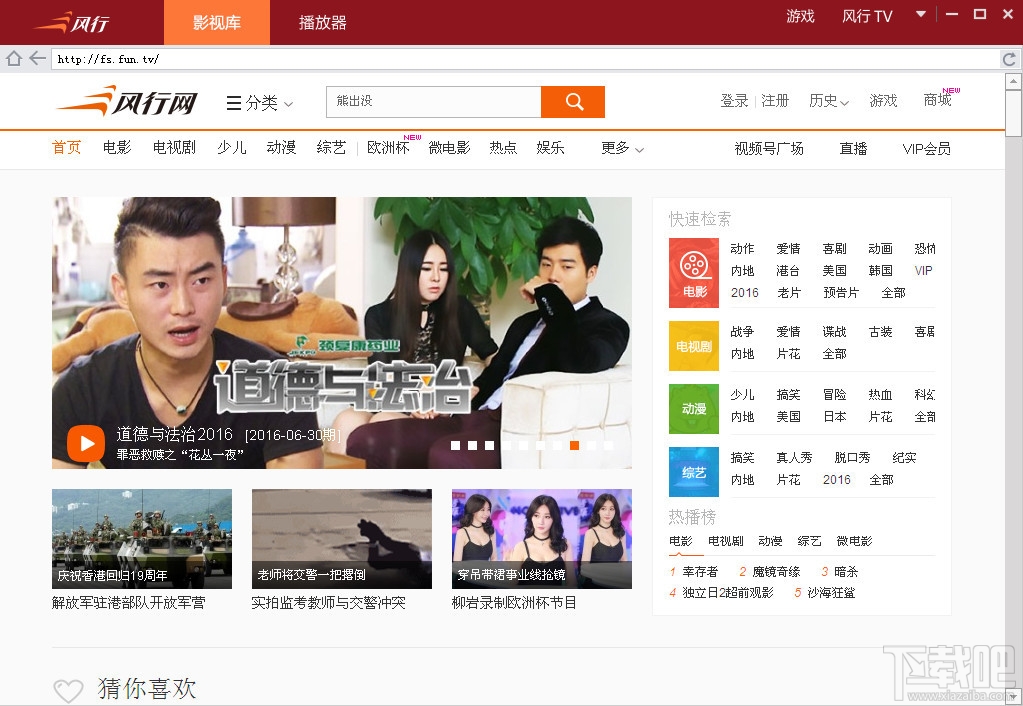Viewport: 1023px width, 706px height.
Task: Open 游戏 in the title bar
Action: (x=801, y=16)
